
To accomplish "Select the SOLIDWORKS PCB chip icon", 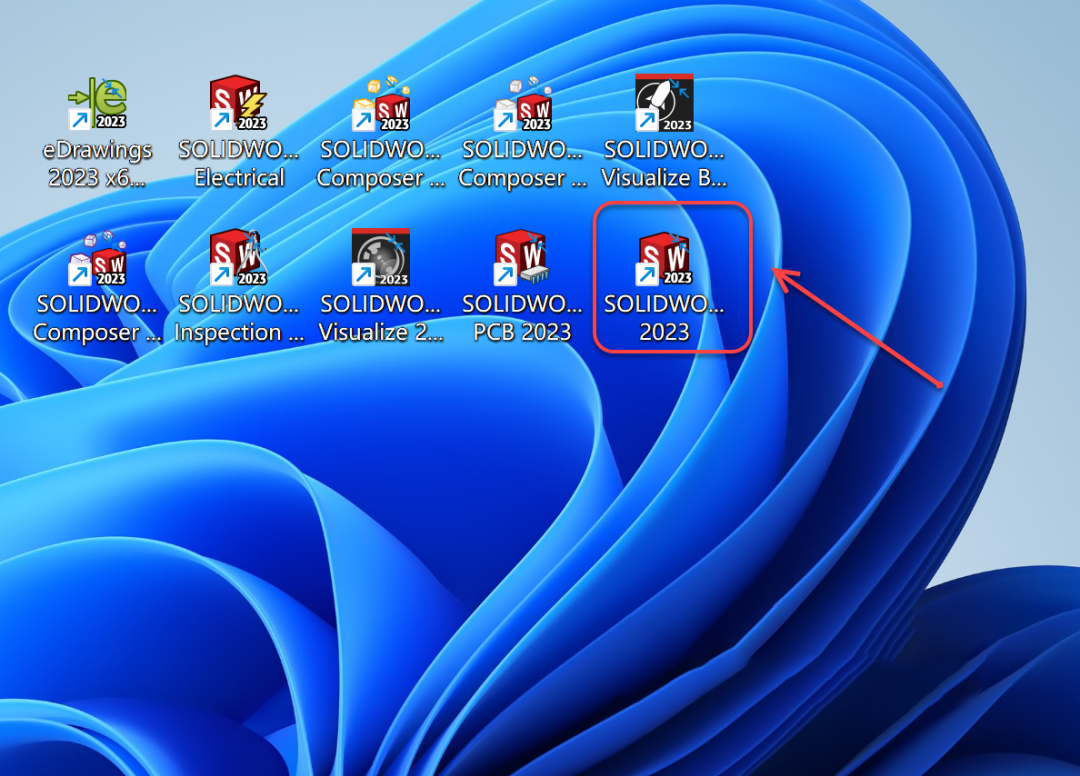I will pos(523,258).
